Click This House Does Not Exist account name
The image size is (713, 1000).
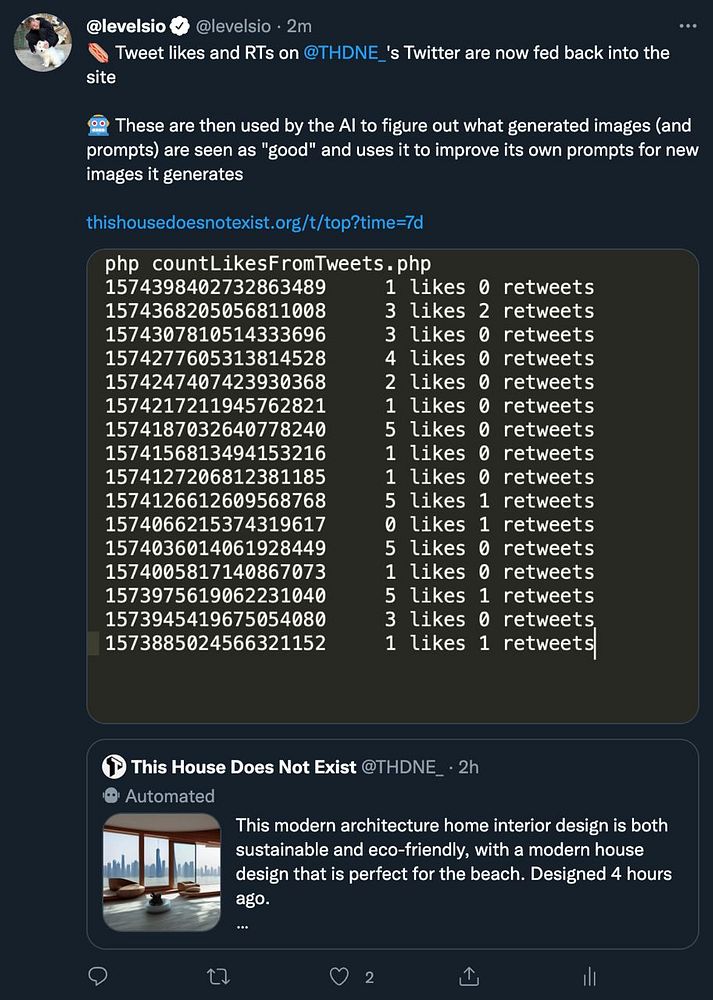243,767
